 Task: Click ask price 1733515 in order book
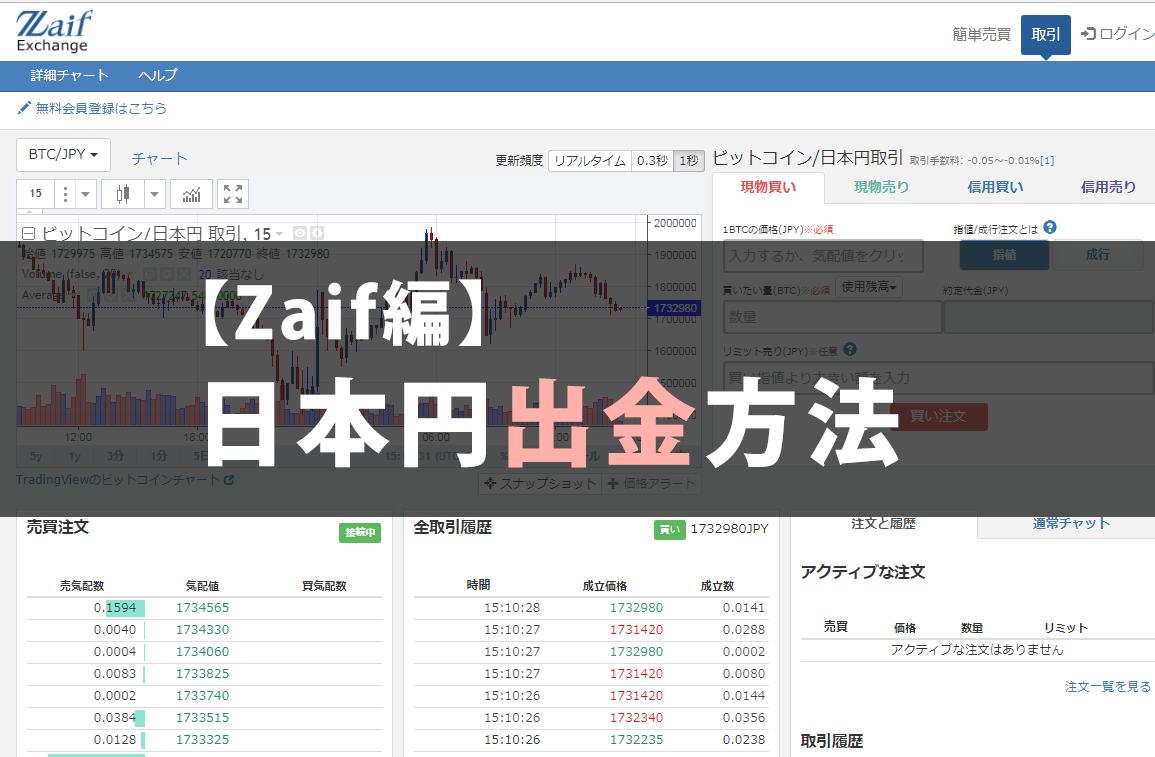coord(203,718)
